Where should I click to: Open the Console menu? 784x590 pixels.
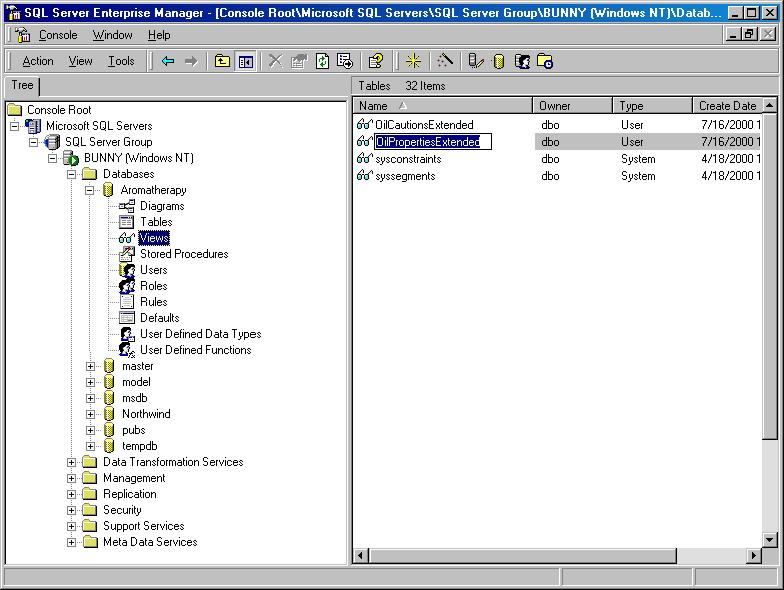[x=58, y=35]
